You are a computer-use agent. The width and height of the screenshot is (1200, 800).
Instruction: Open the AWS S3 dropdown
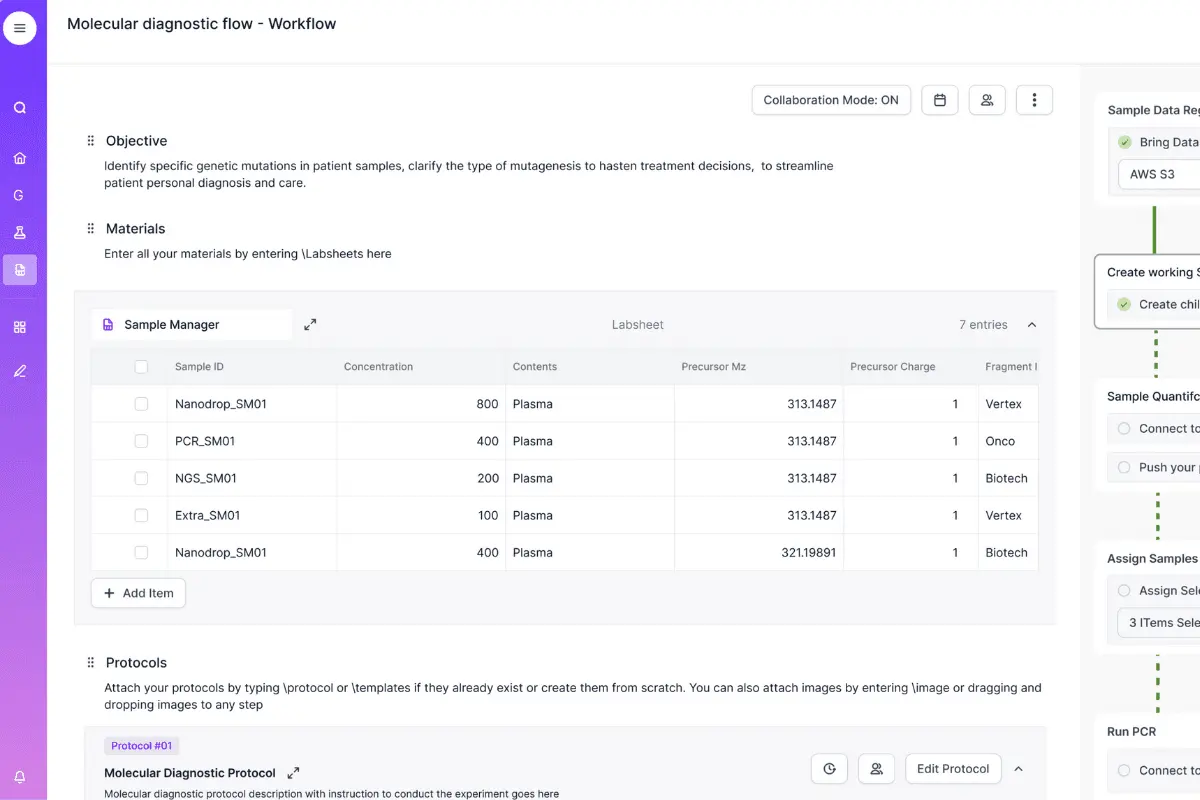point(1159,174)
